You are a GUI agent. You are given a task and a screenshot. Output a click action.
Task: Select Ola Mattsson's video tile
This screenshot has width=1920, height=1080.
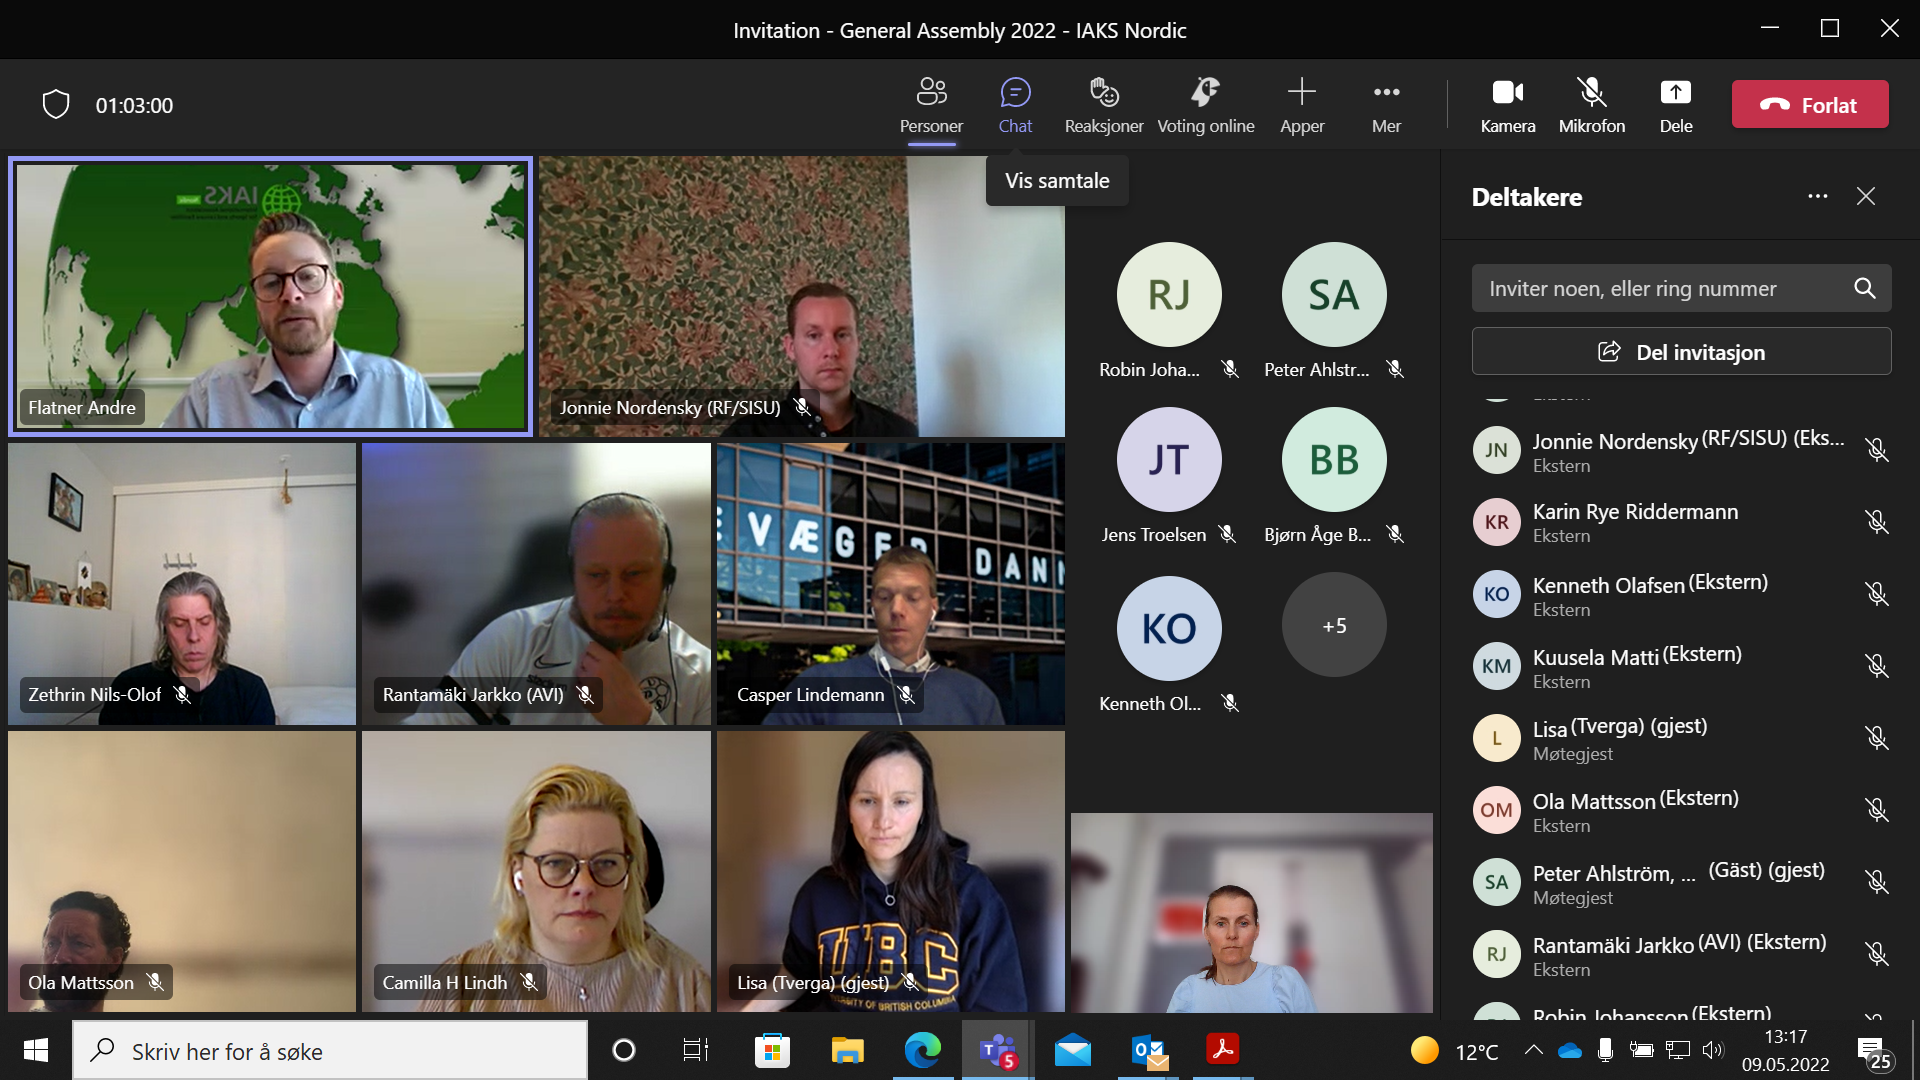point(182,871)
